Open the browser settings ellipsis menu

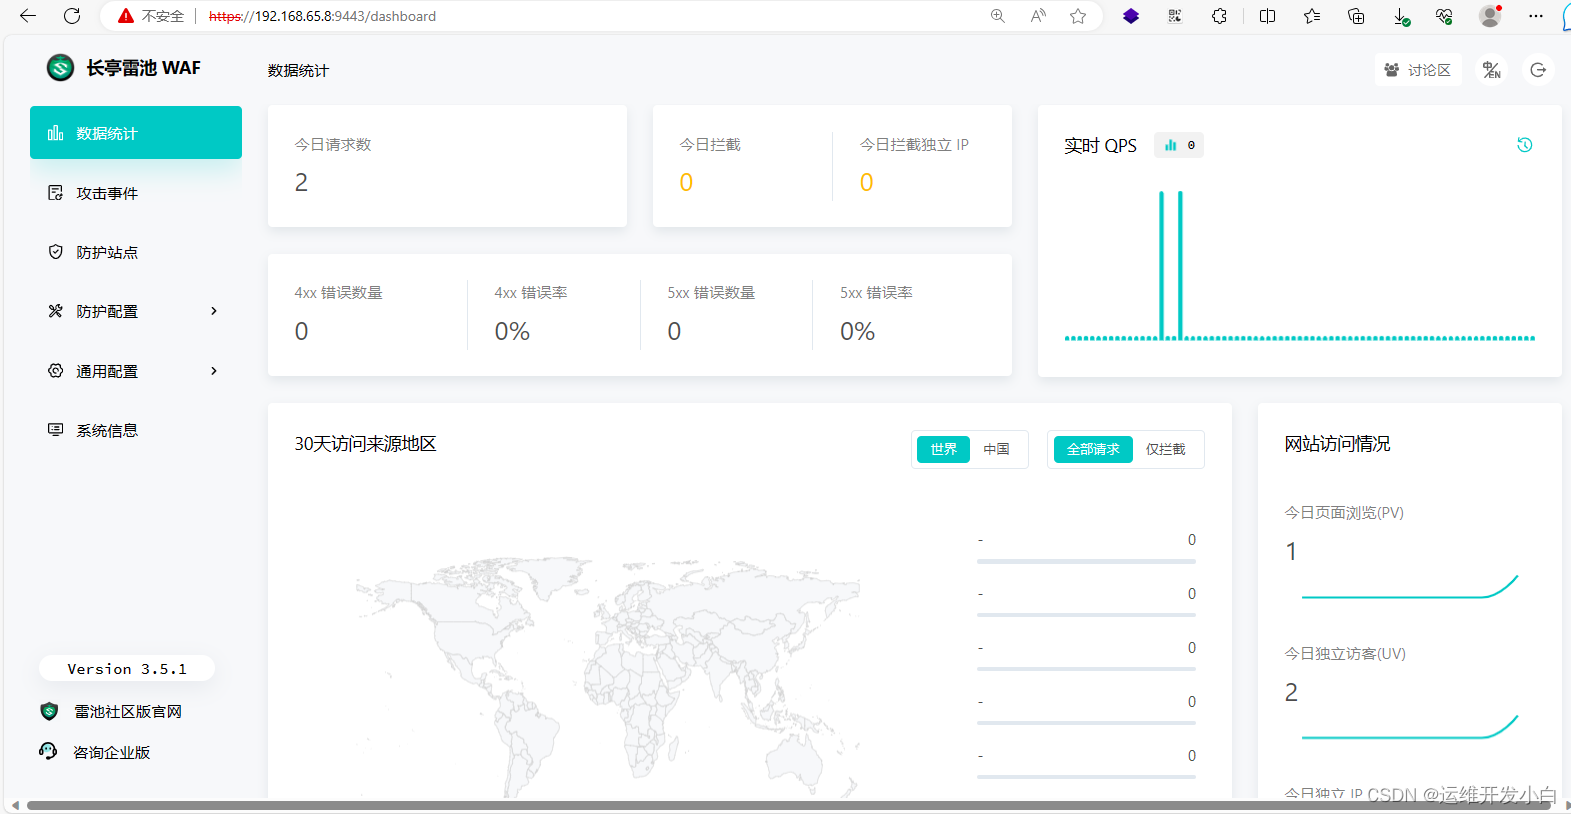(1536, 16)
